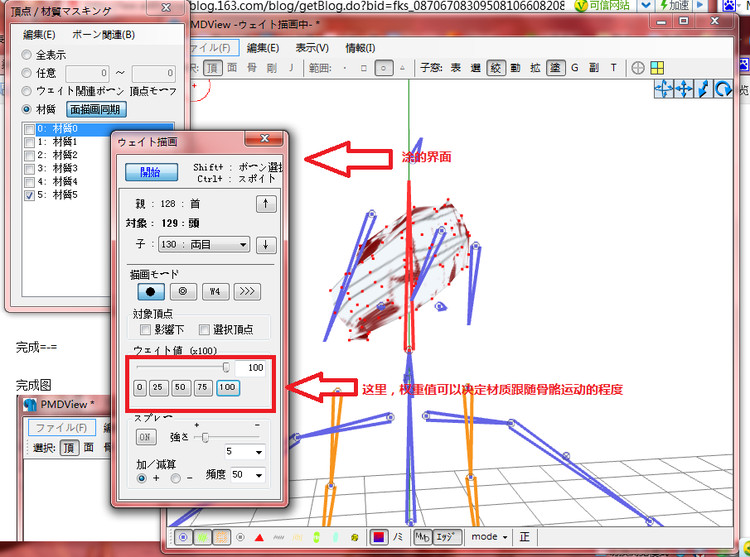
Task: Select vertex mode 頂 in PMDView toolbar
Action: (x=212, y=68)
